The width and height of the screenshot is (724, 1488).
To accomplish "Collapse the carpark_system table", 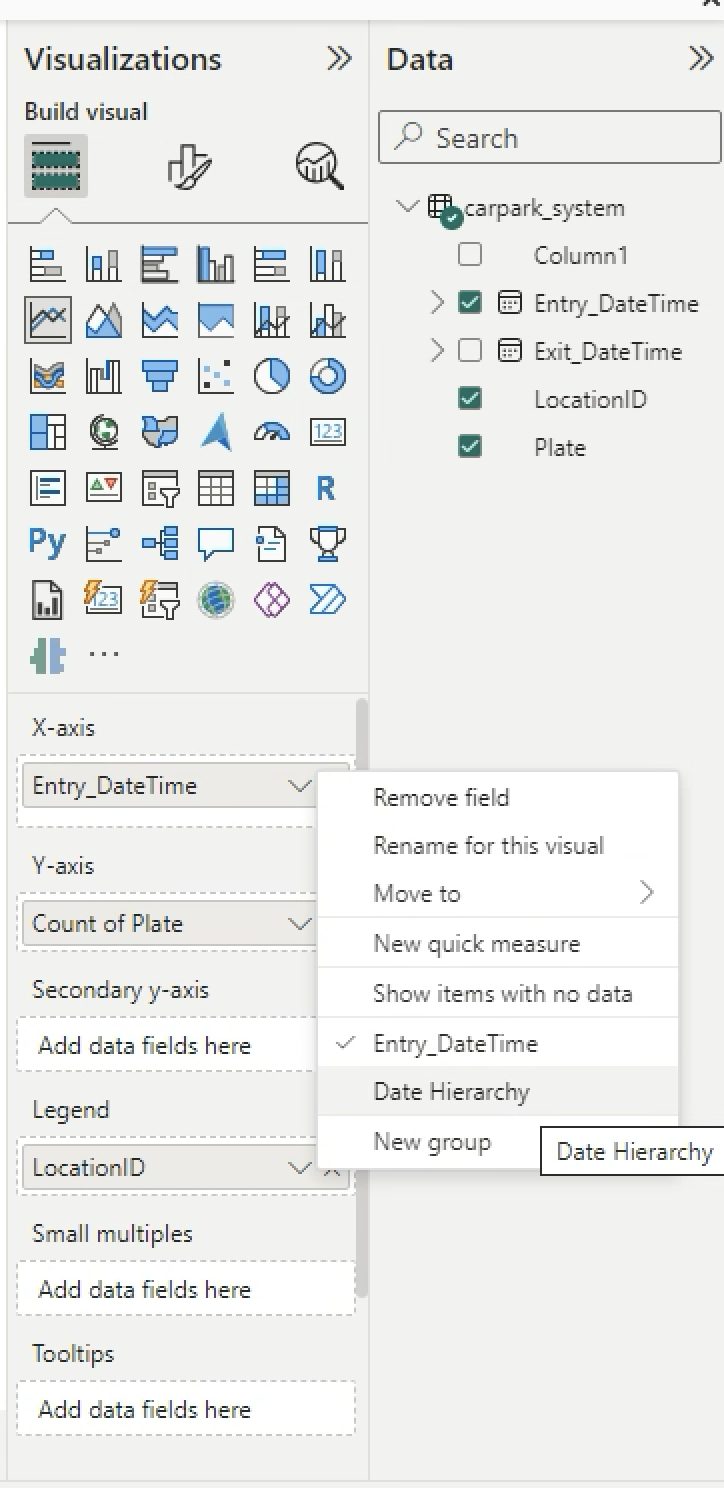I will point(406,207).
